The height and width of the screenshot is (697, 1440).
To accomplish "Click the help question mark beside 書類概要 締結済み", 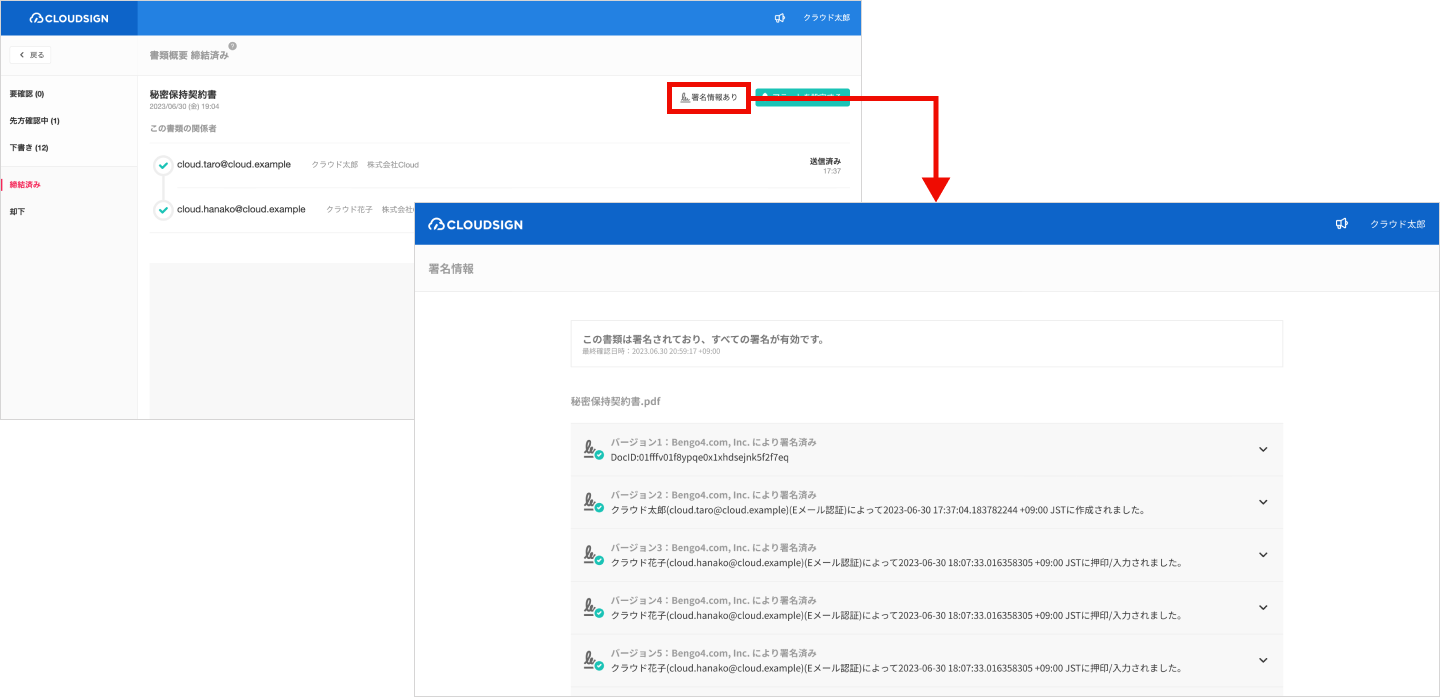I will coord(232,46).
